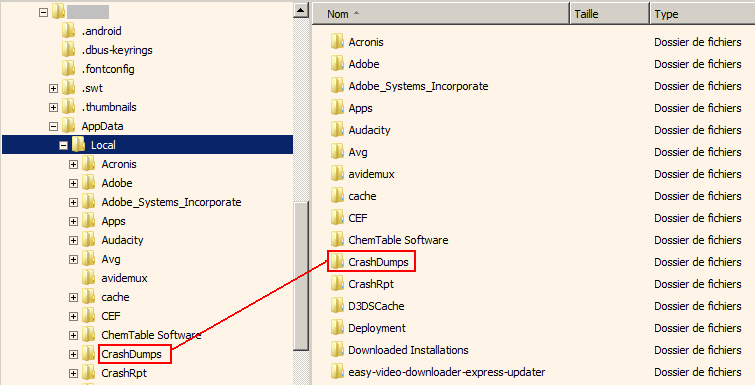Click the .fontconfig folder icon in tree
This screenshot has width=755, height=385.
click(68, 69)
